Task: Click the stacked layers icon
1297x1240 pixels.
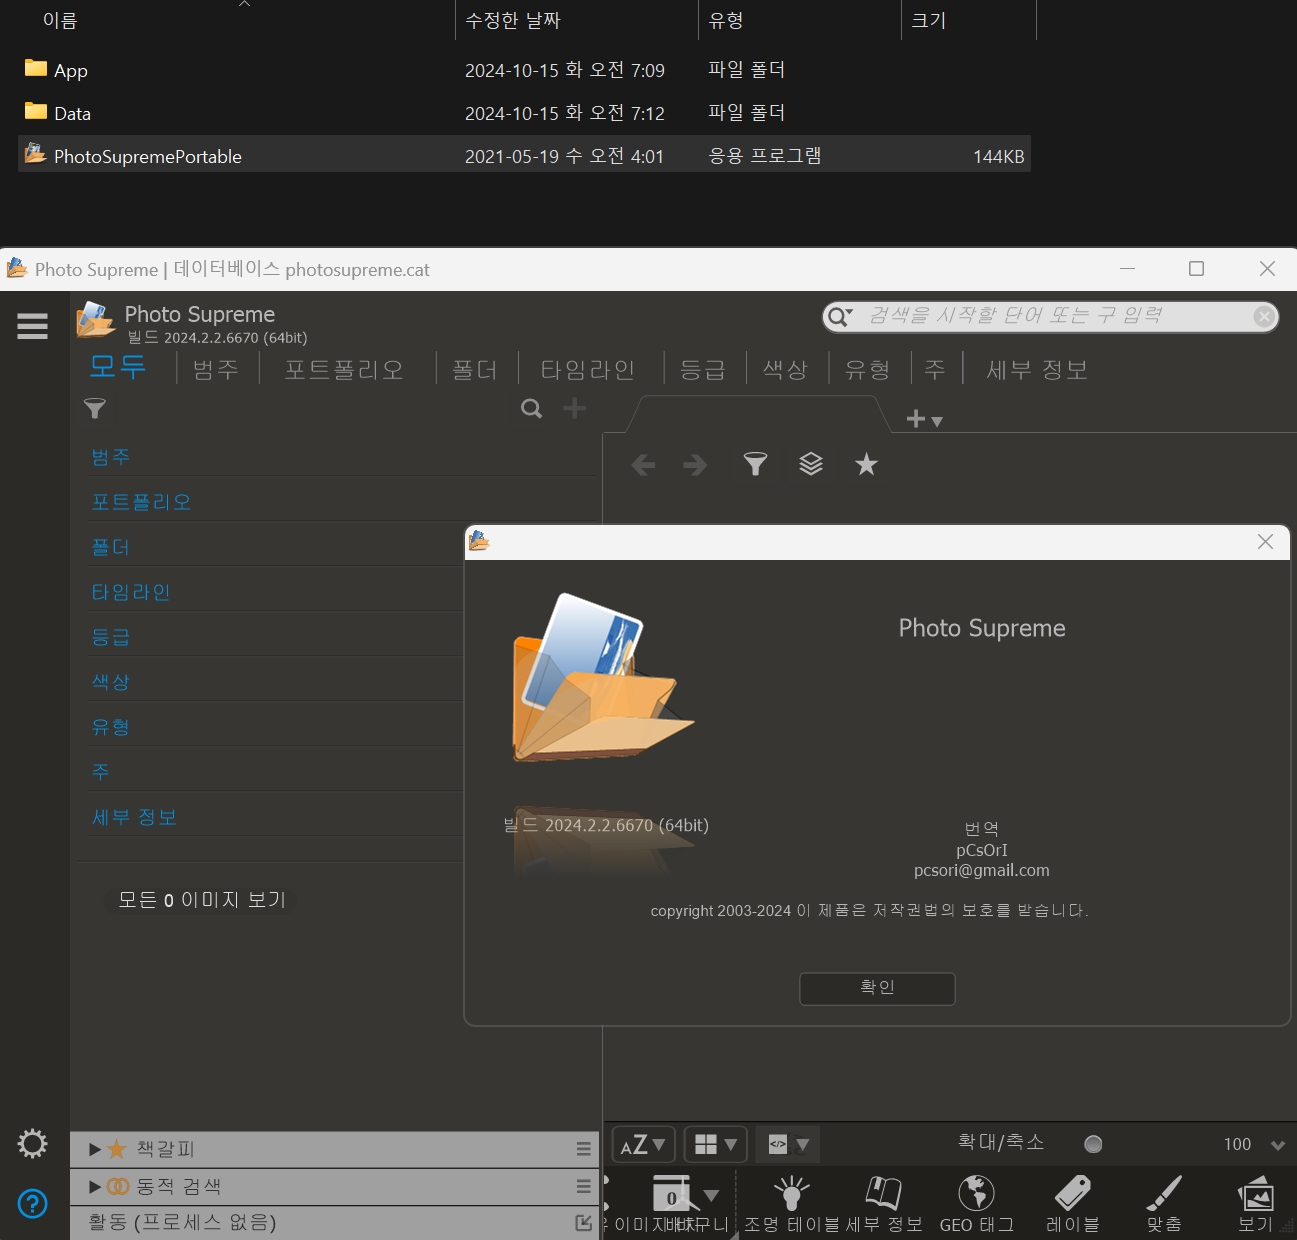Action: point(811,464)
